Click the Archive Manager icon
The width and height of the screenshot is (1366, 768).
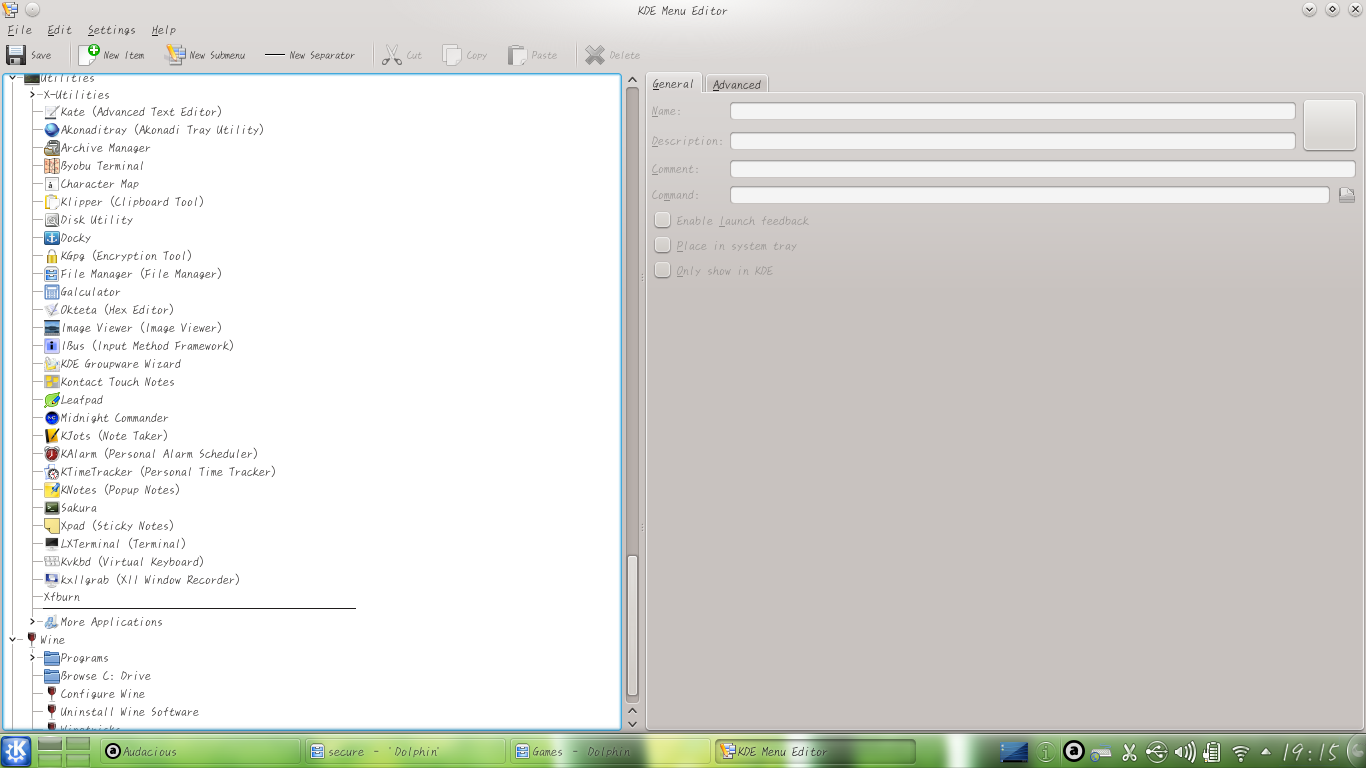pyautogui.click(x=52, y=148)
